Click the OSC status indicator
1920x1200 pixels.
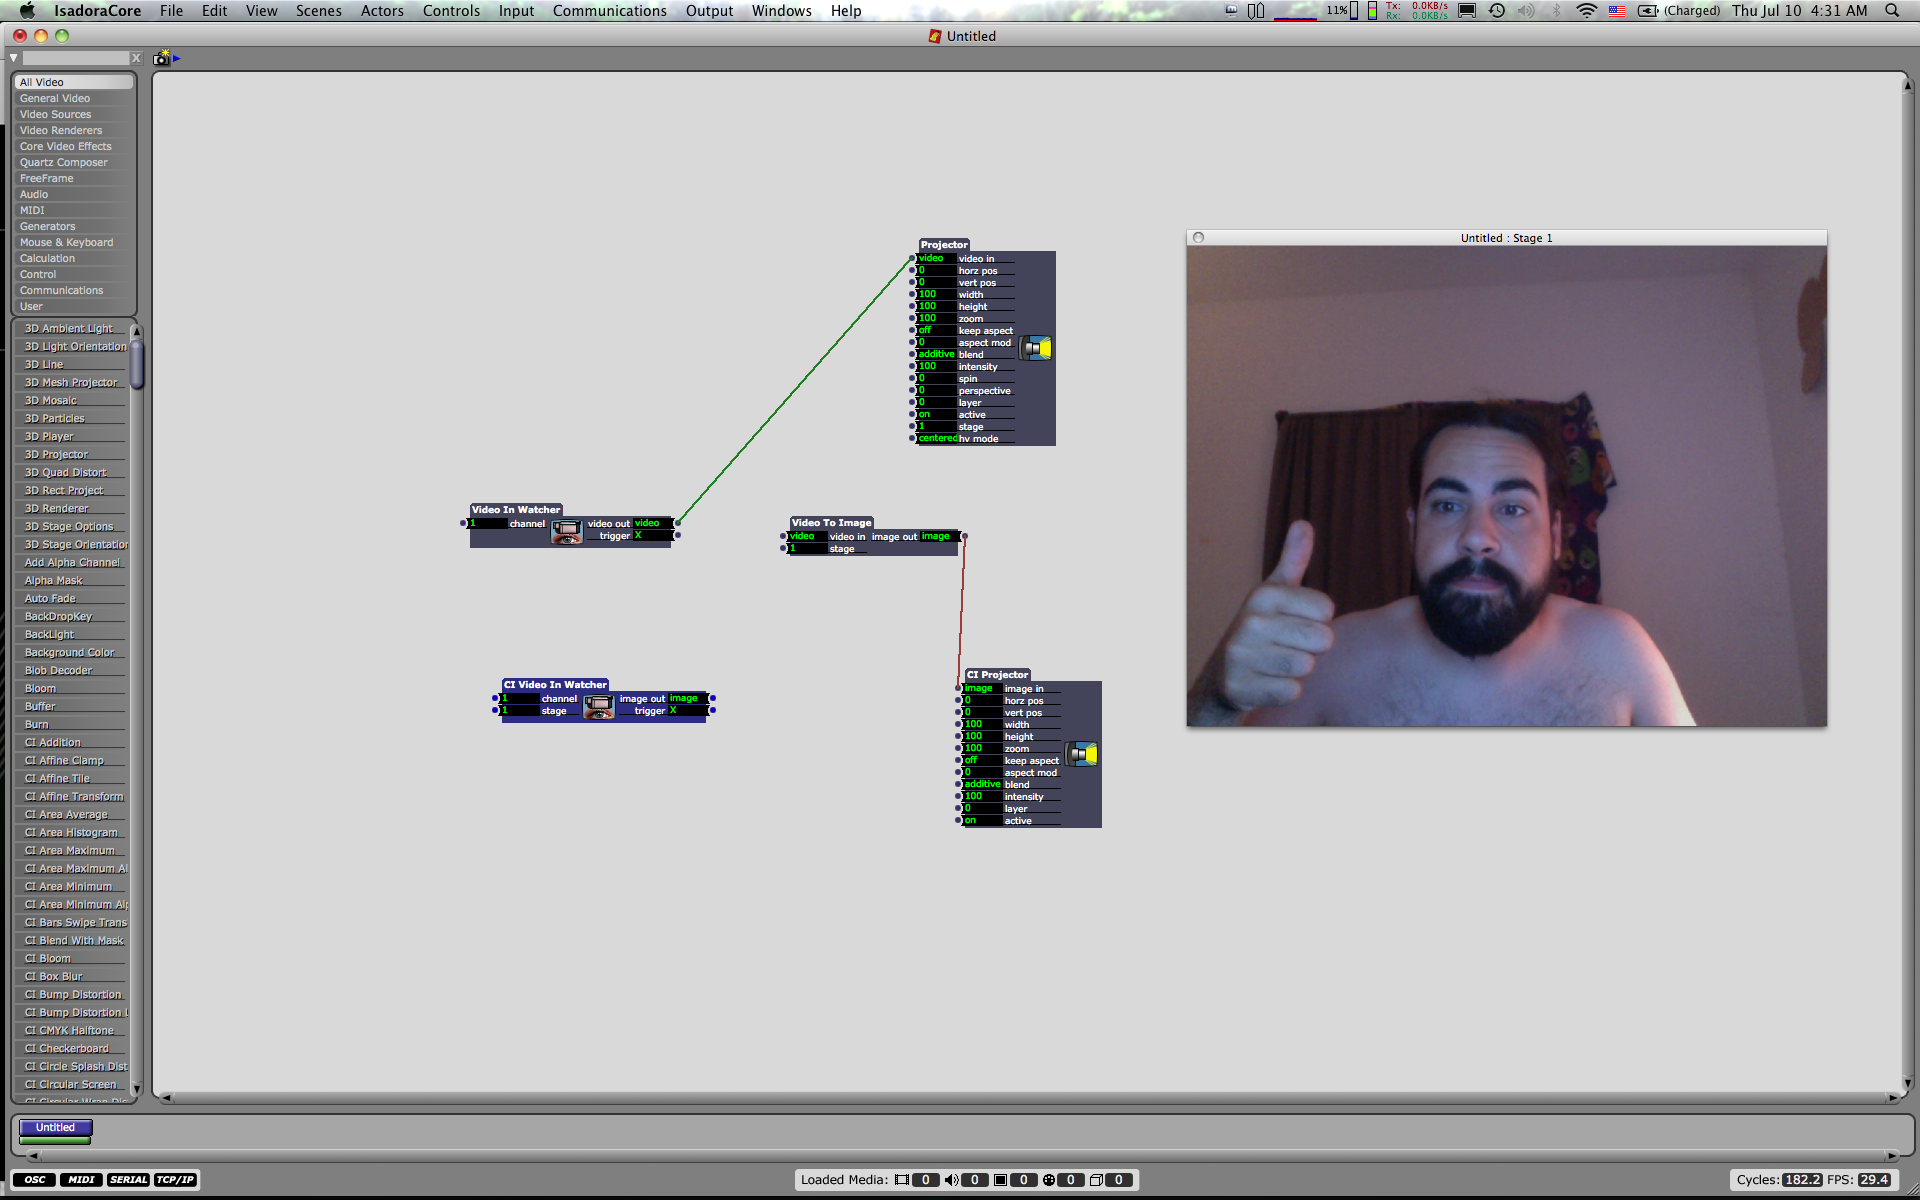(35, 1180)
